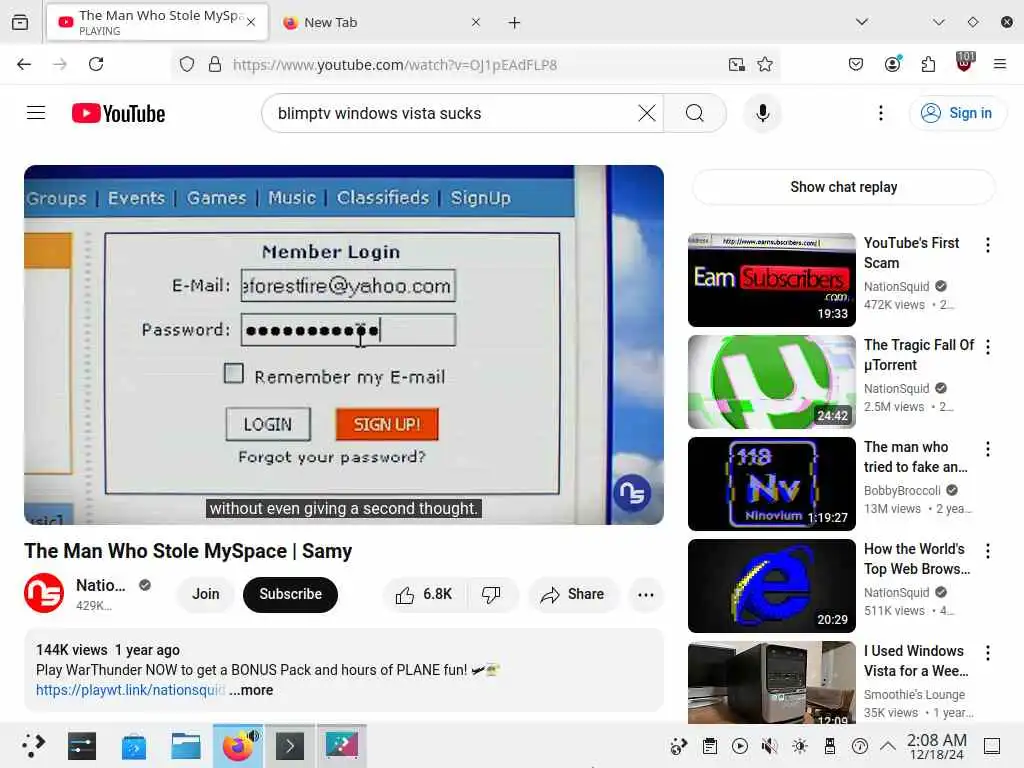Click the video player to pause
Screen dimensions: 1024x768
tap(344, 344)
